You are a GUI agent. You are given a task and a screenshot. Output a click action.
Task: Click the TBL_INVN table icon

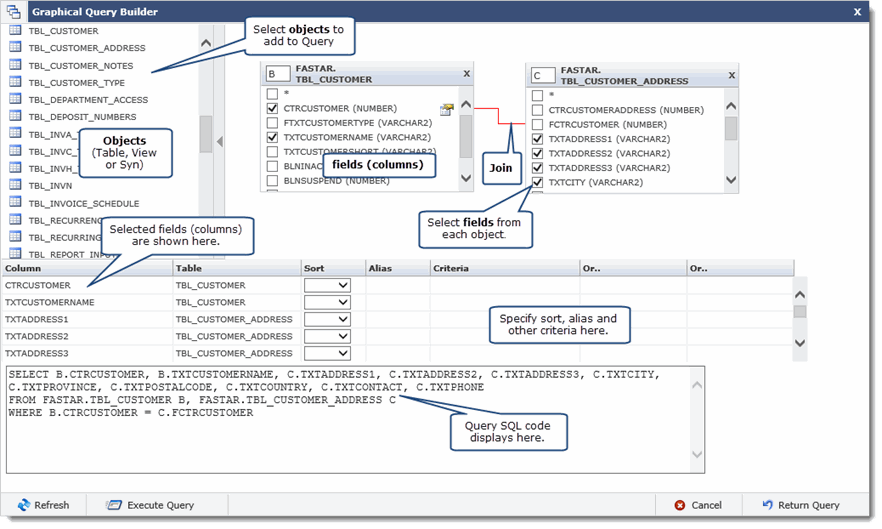tap(16, 185)
